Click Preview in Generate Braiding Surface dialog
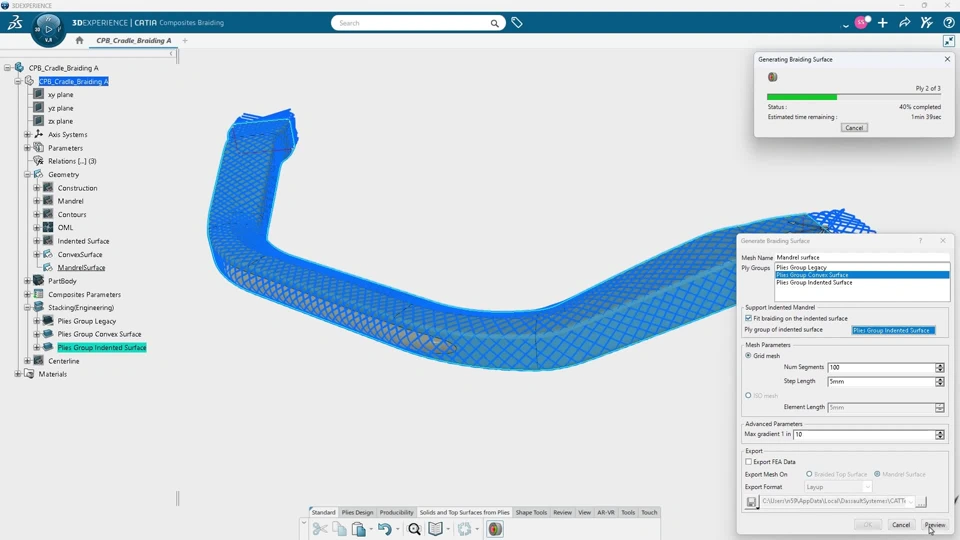Image resolution: width=960 pixels, height=540 pixels. [x=935, y=525]
